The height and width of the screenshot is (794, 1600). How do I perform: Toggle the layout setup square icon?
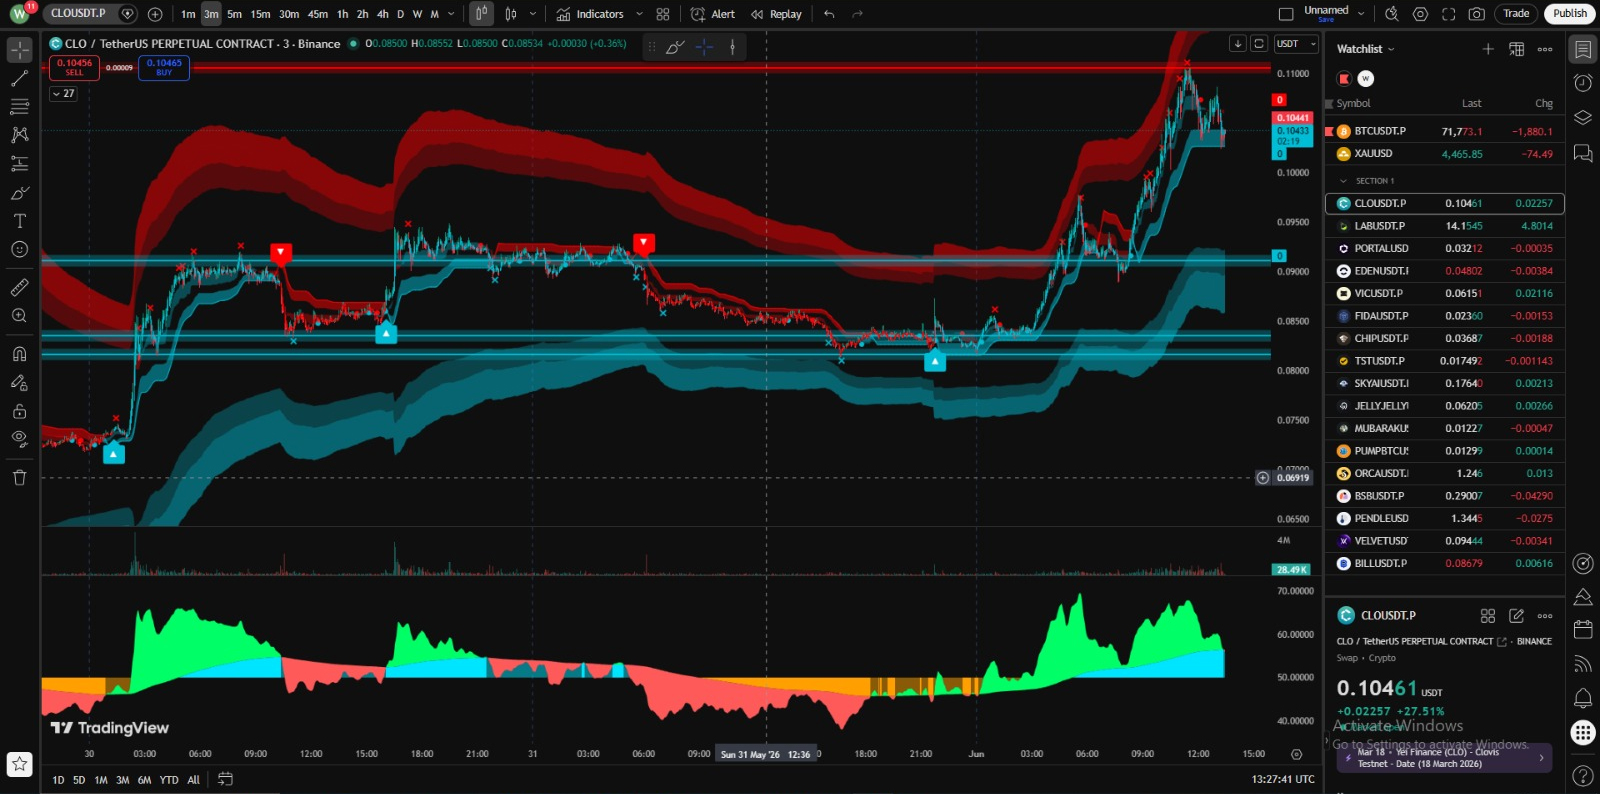tap(1286, 14)
